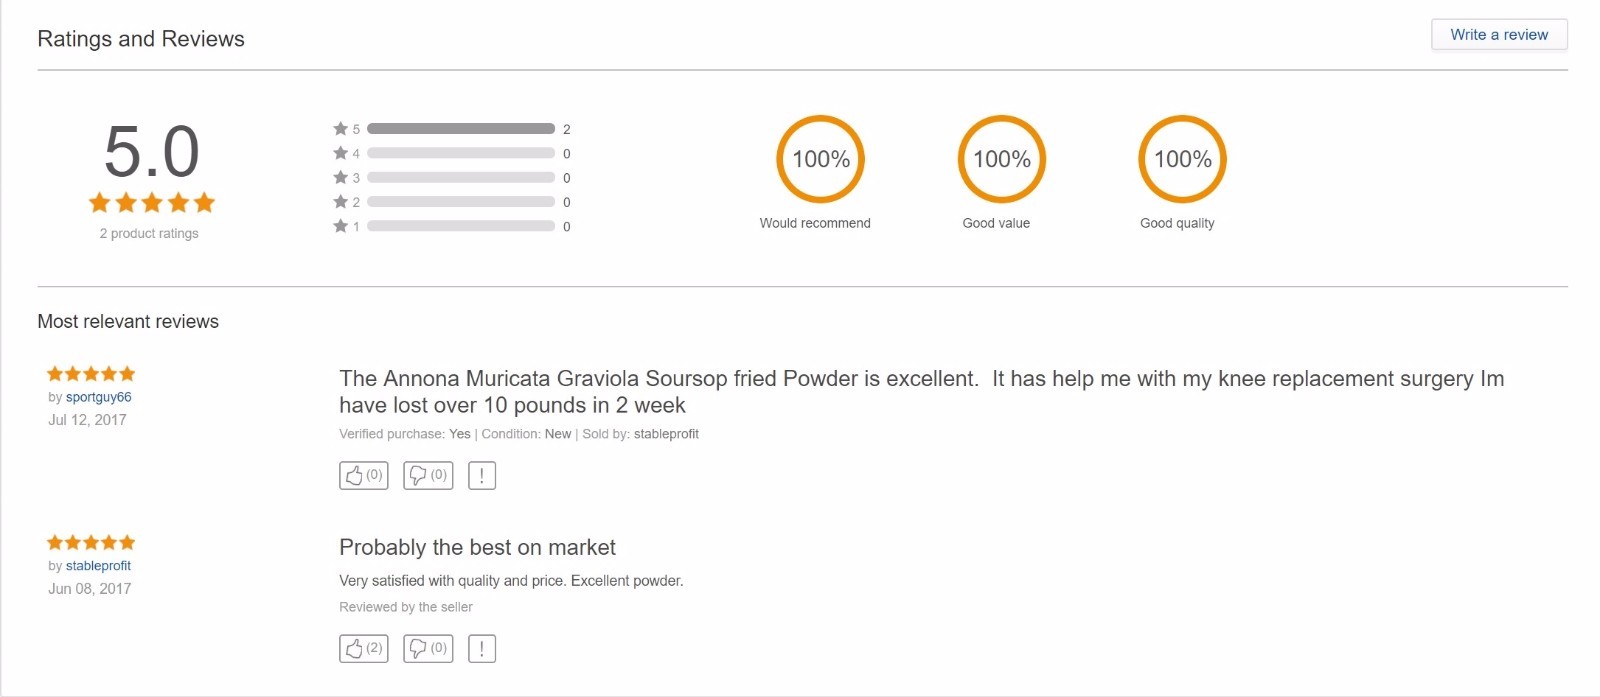Image resolution: width=1600 pixels, height=697 pixels.
Task: Select the 3 star rating row
Action: (x=460, y=178)
